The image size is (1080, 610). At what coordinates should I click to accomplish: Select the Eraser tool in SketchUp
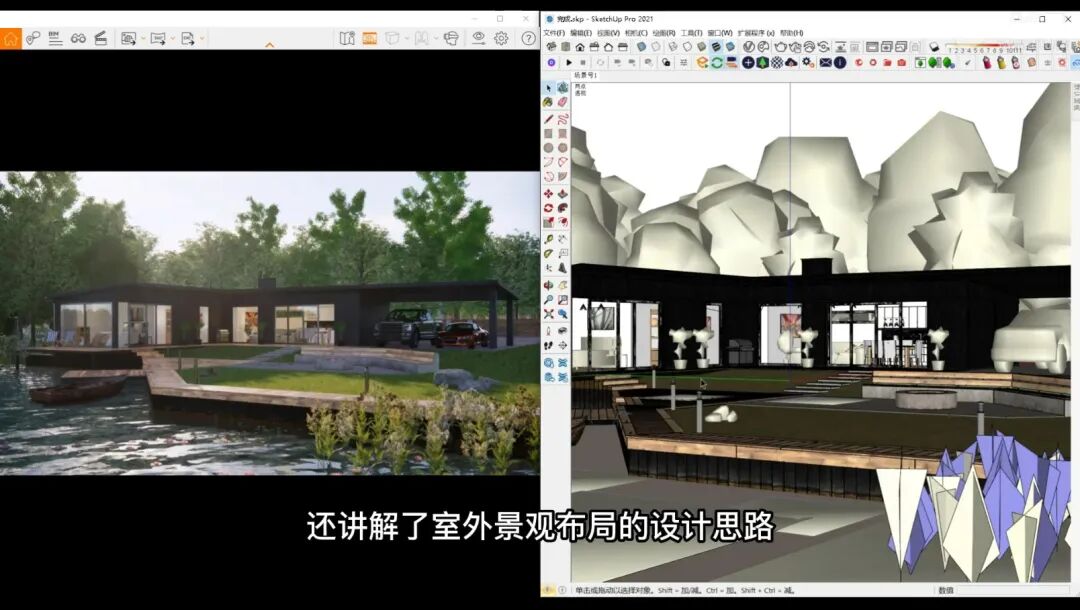click(x=563, y=102)
